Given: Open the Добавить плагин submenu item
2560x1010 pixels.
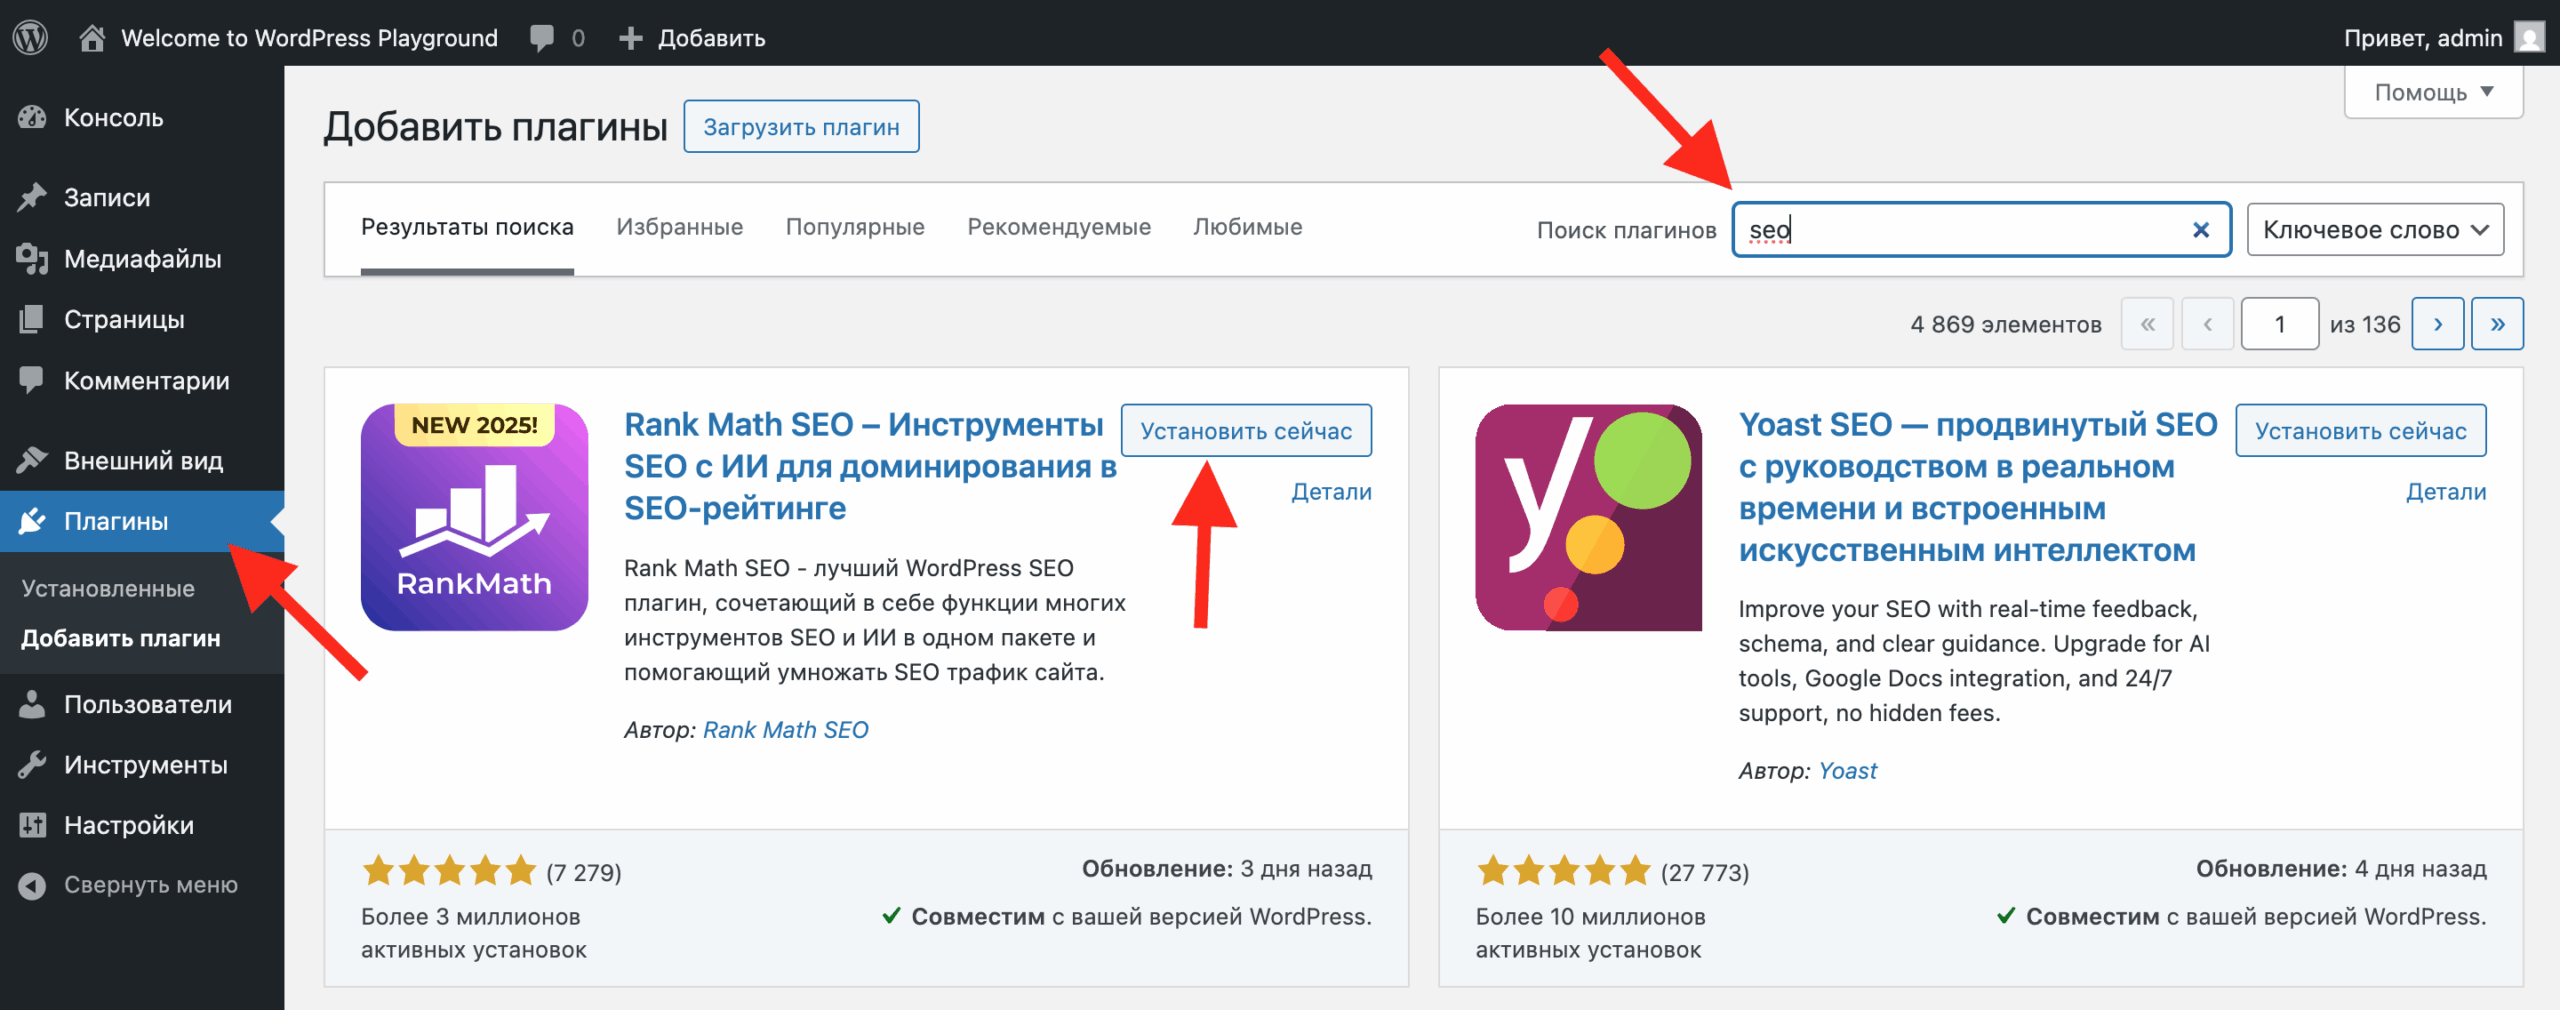Looking at the screenshot, I should click(x=121, y=638).
